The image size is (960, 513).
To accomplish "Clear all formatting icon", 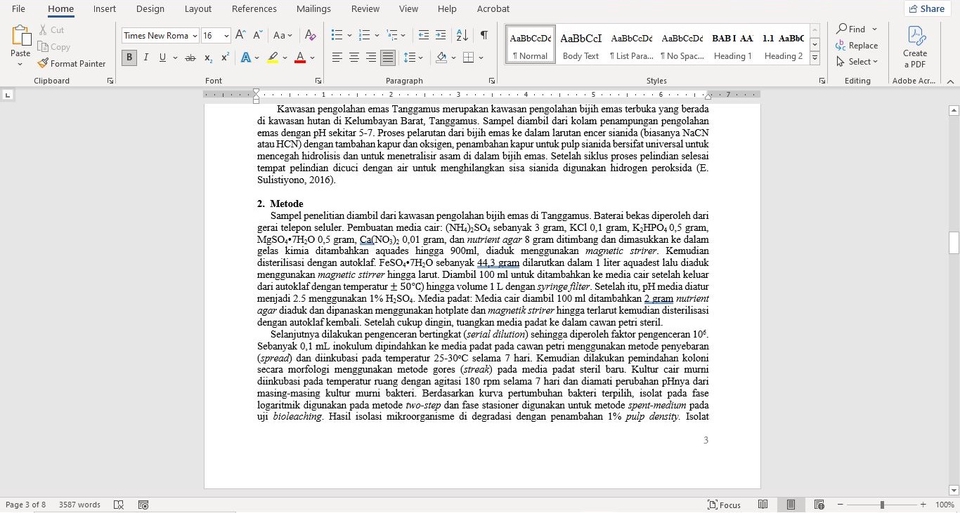I will [310, 36].
